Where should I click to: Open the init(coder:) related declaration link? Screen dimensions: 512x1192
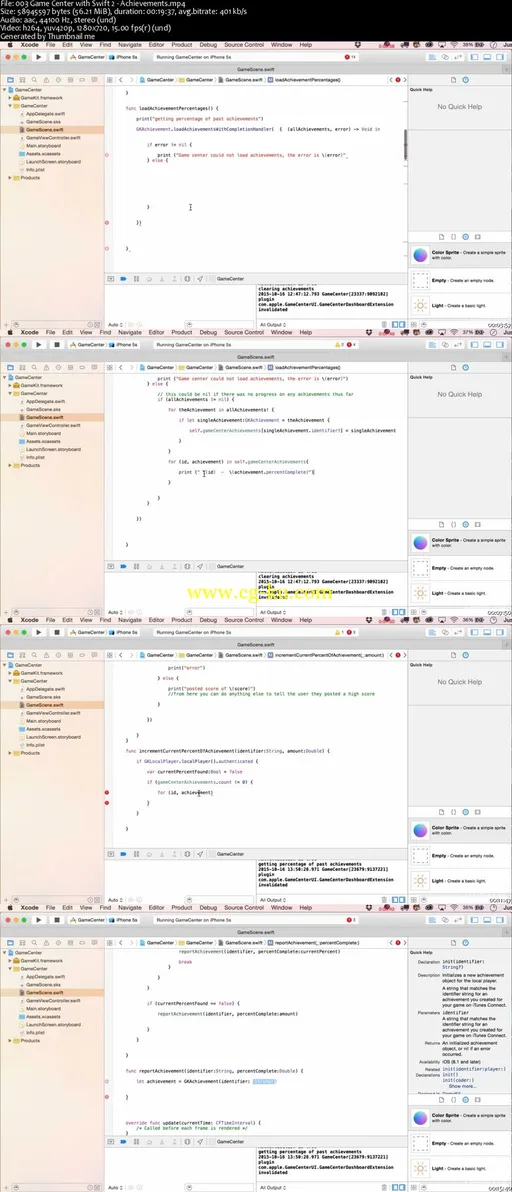pyautogui.click(x=456, y=1079)
